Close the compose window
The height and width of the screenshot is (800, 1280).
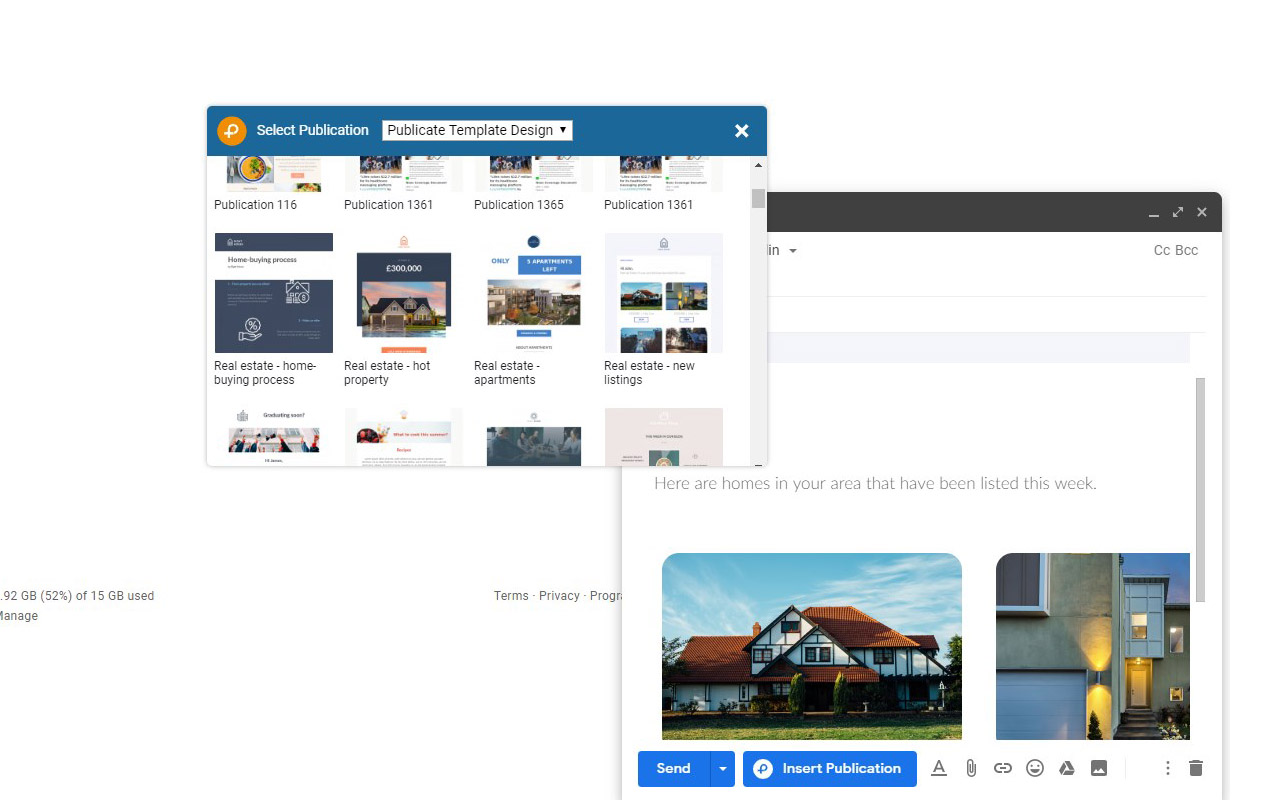tap(1202, 212)
